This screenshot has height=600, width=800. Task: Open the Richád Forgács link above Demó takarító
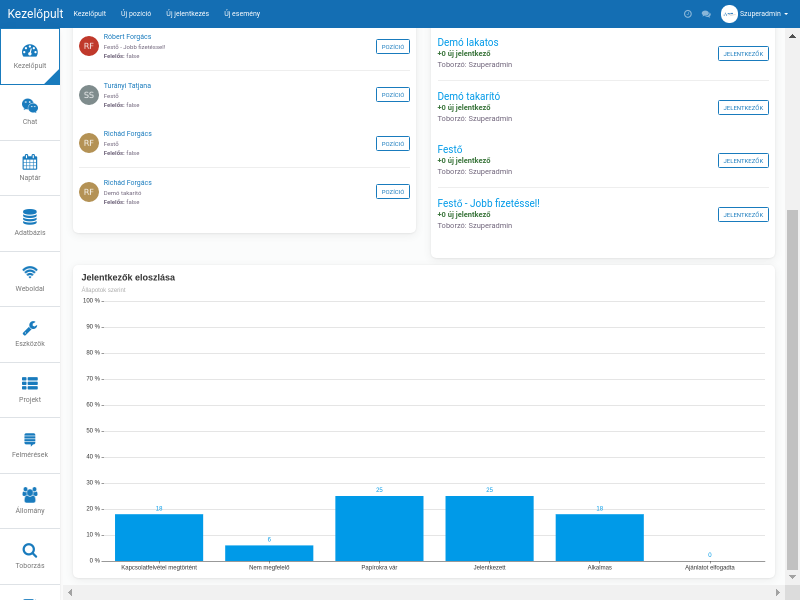128,183
